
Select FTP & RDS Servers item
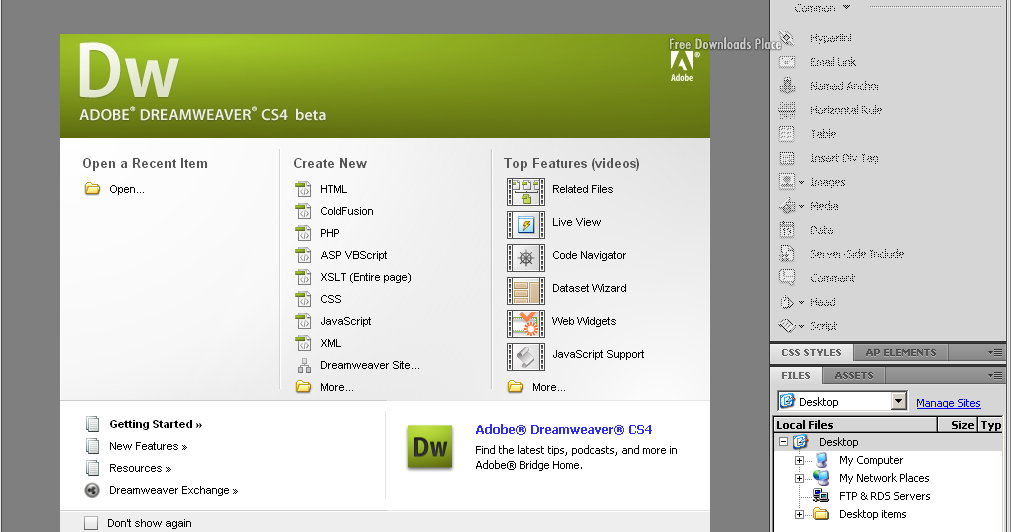tap(884, 496)
